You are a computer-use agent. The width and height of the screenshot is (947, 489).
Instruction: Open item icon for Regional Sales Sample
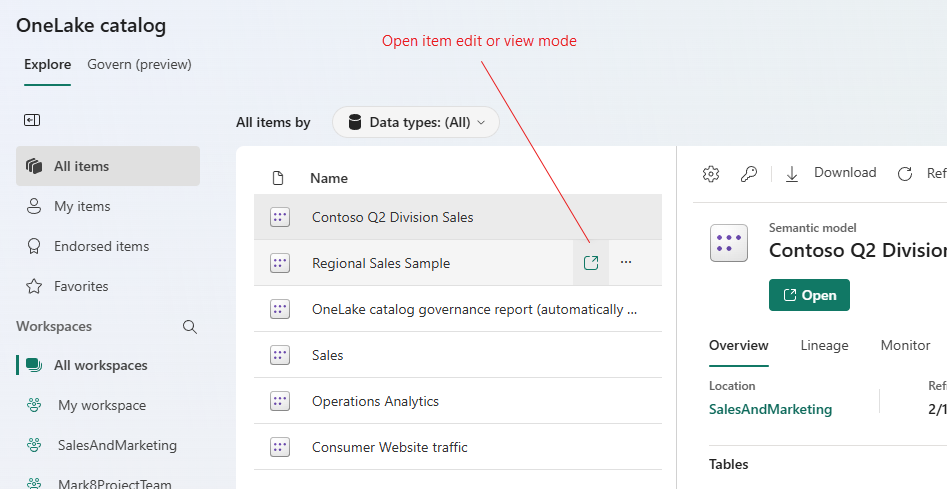click(591, 263)
